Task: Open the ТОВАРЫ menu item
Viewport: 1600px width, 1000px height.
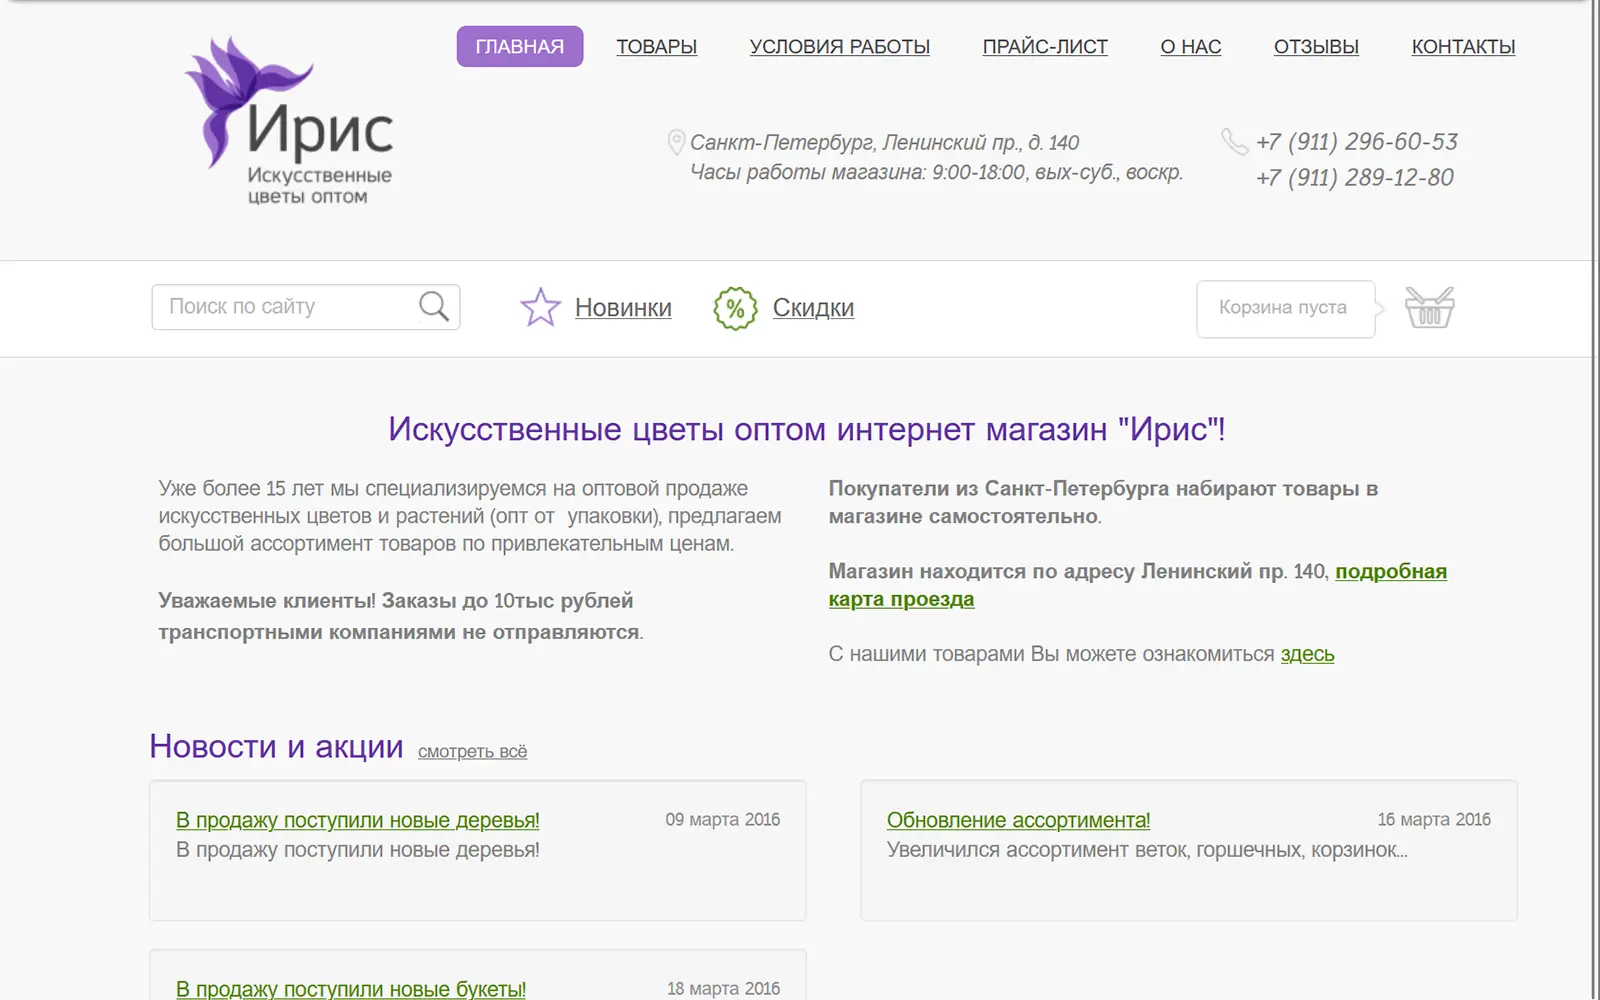Action: point(656,47)
